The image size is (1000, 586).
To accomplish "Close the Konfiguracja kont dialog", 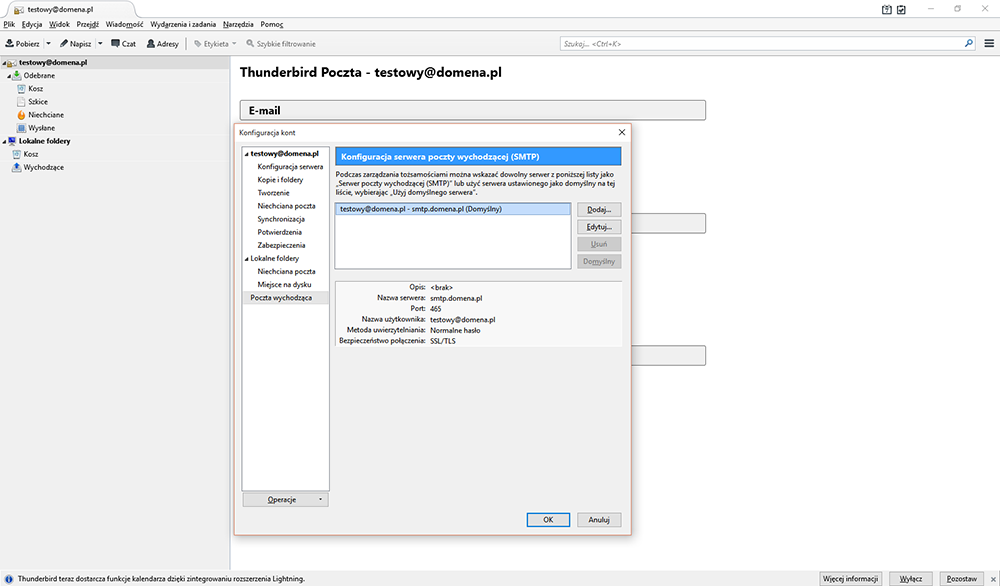I will point(622,132).
